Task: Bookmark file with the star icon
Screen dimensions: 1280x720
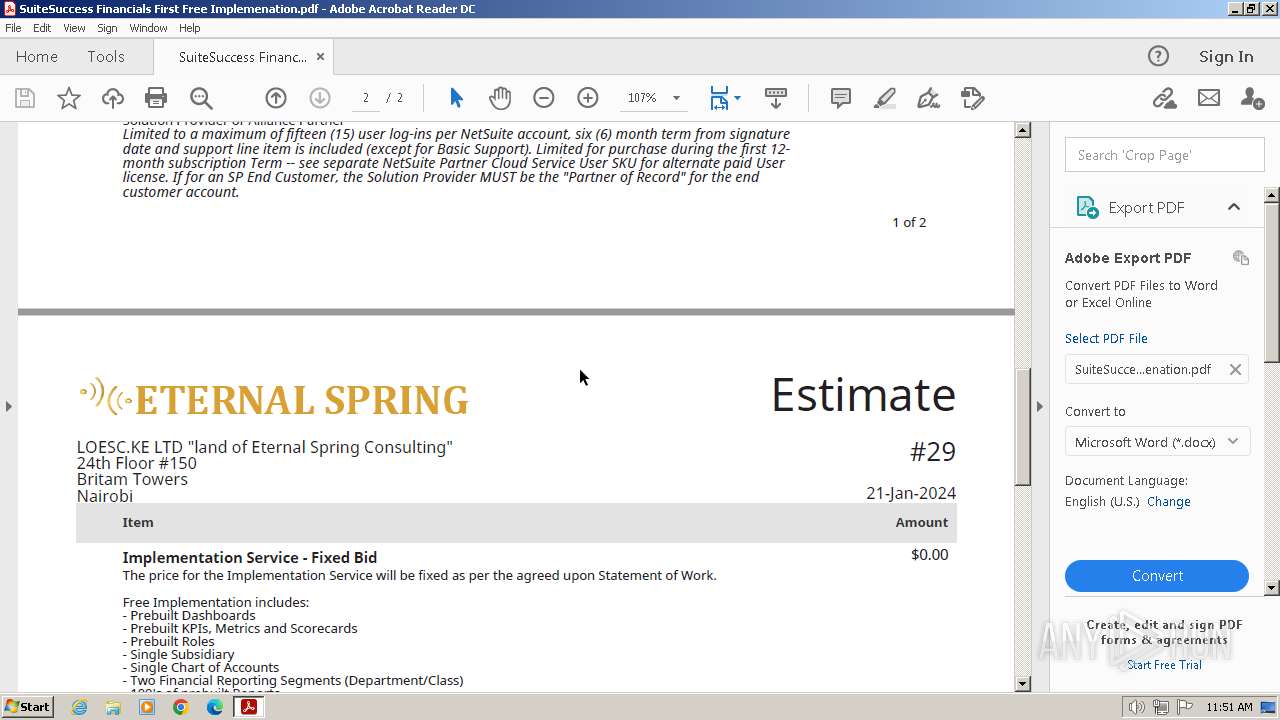Action: 69,98
